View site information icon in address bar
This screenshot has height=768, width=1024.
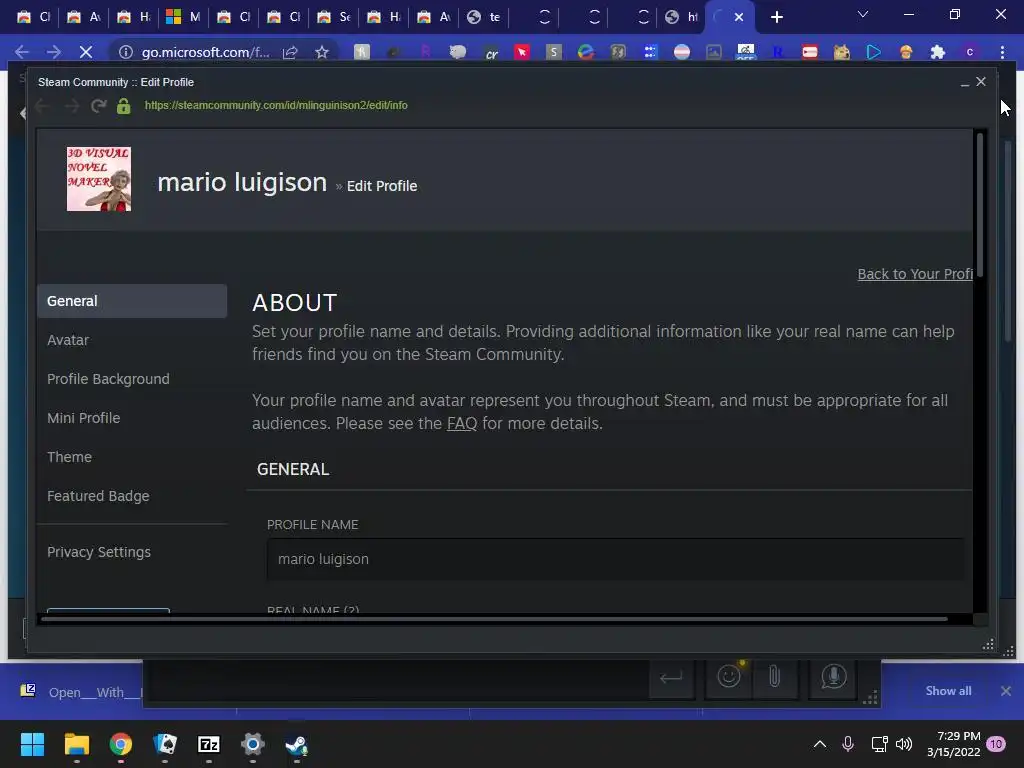[x=125, y=52]
